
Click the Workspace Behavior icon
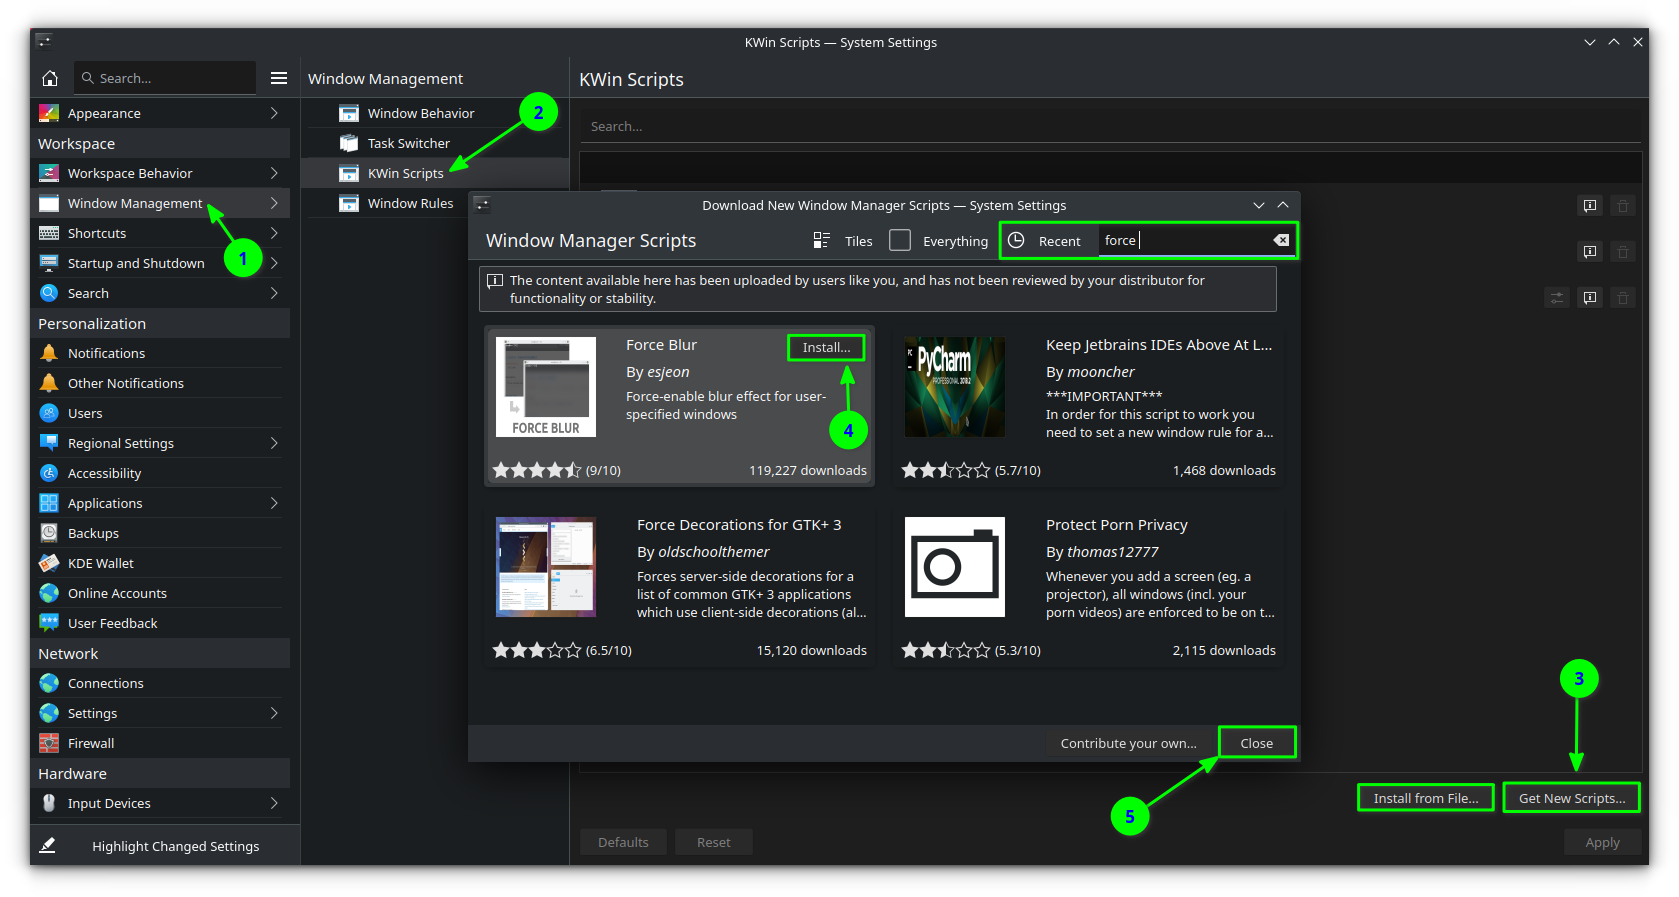49,173
